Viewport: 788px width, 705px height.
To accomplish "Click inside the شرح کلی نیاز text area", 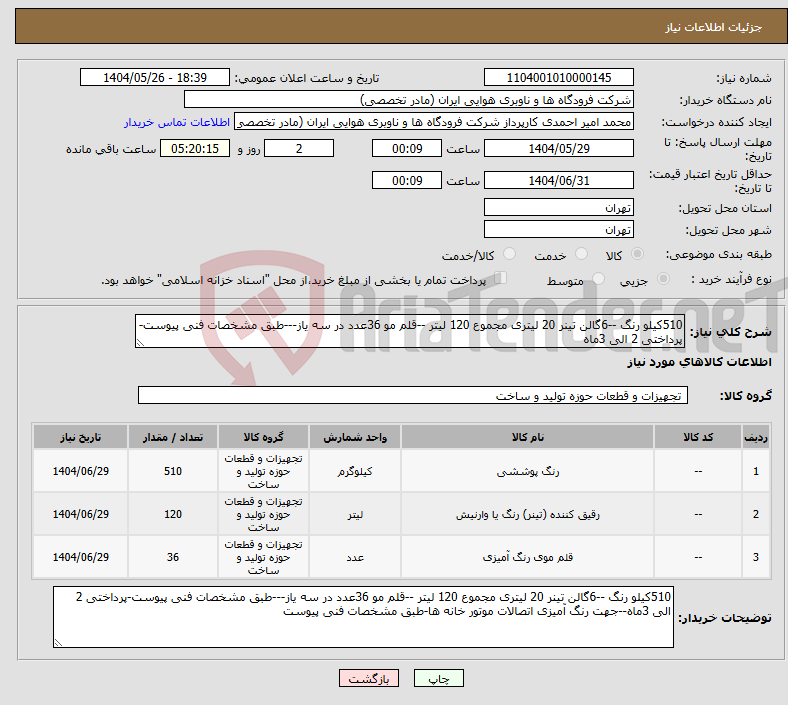I will point(411,332).
